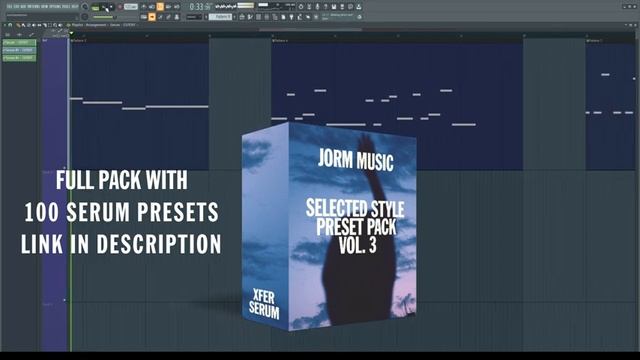This screenshot has height=360, width=640.
Task: Toggle pattern/song mode switch
Action: coord(96,7)
